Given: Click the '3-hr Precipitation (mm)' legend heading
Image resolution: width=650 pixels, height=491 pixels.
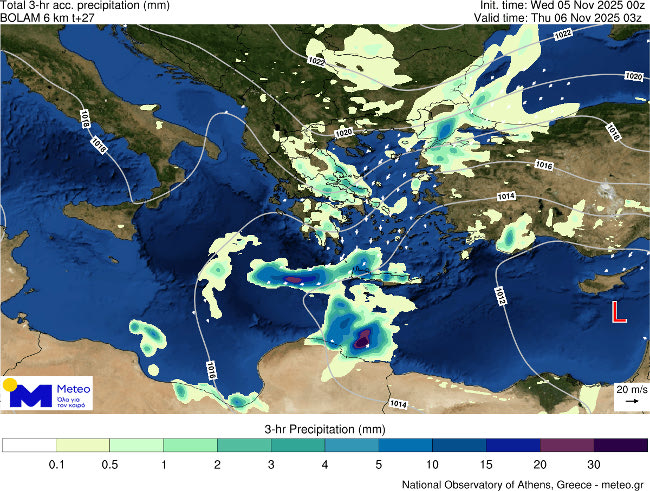Looking at the screenshot, I should click(x=325, y=428).
